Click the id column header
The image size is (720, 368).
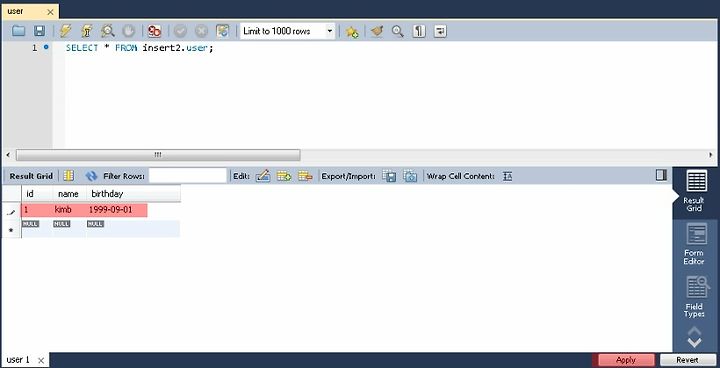37,194
